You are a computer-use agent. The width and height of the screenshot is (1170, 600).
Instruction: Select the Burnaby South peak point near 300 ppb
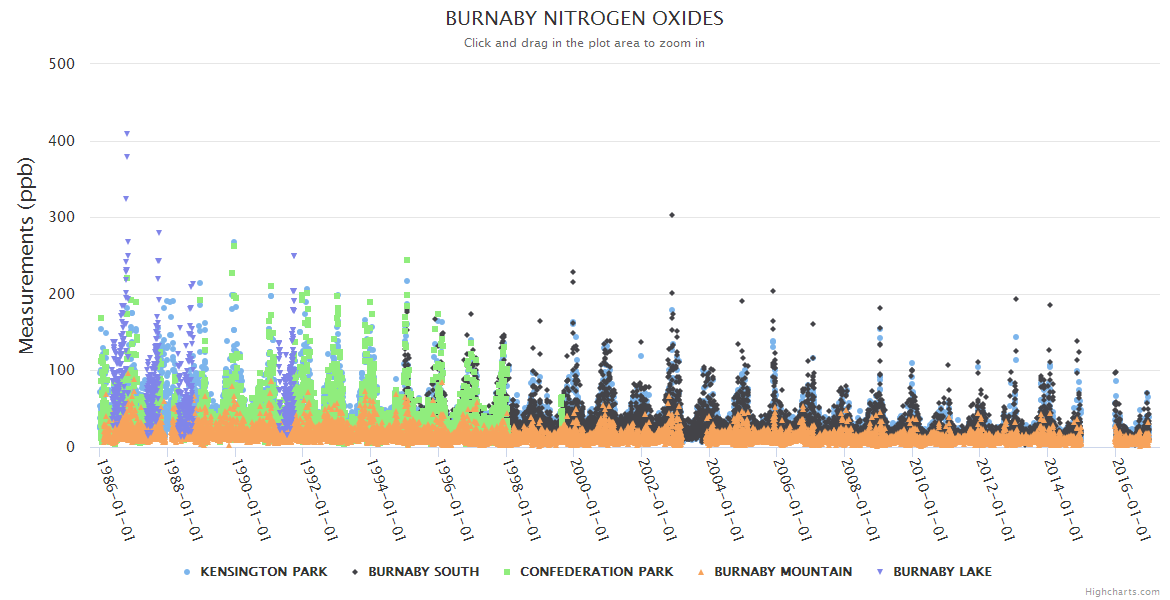tap(672, 215)
